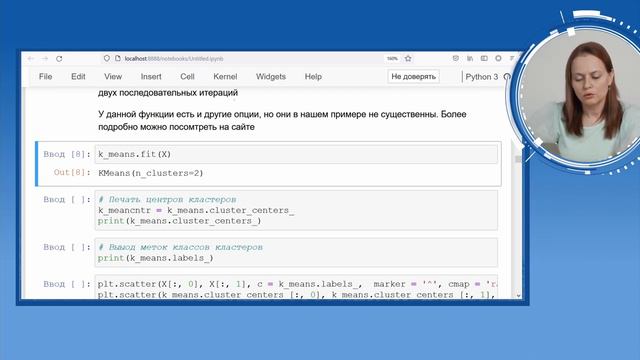The image size is (640, 360).
Task: Click the k_means.fit(X) code cell
Action: [x=296, y=154]
